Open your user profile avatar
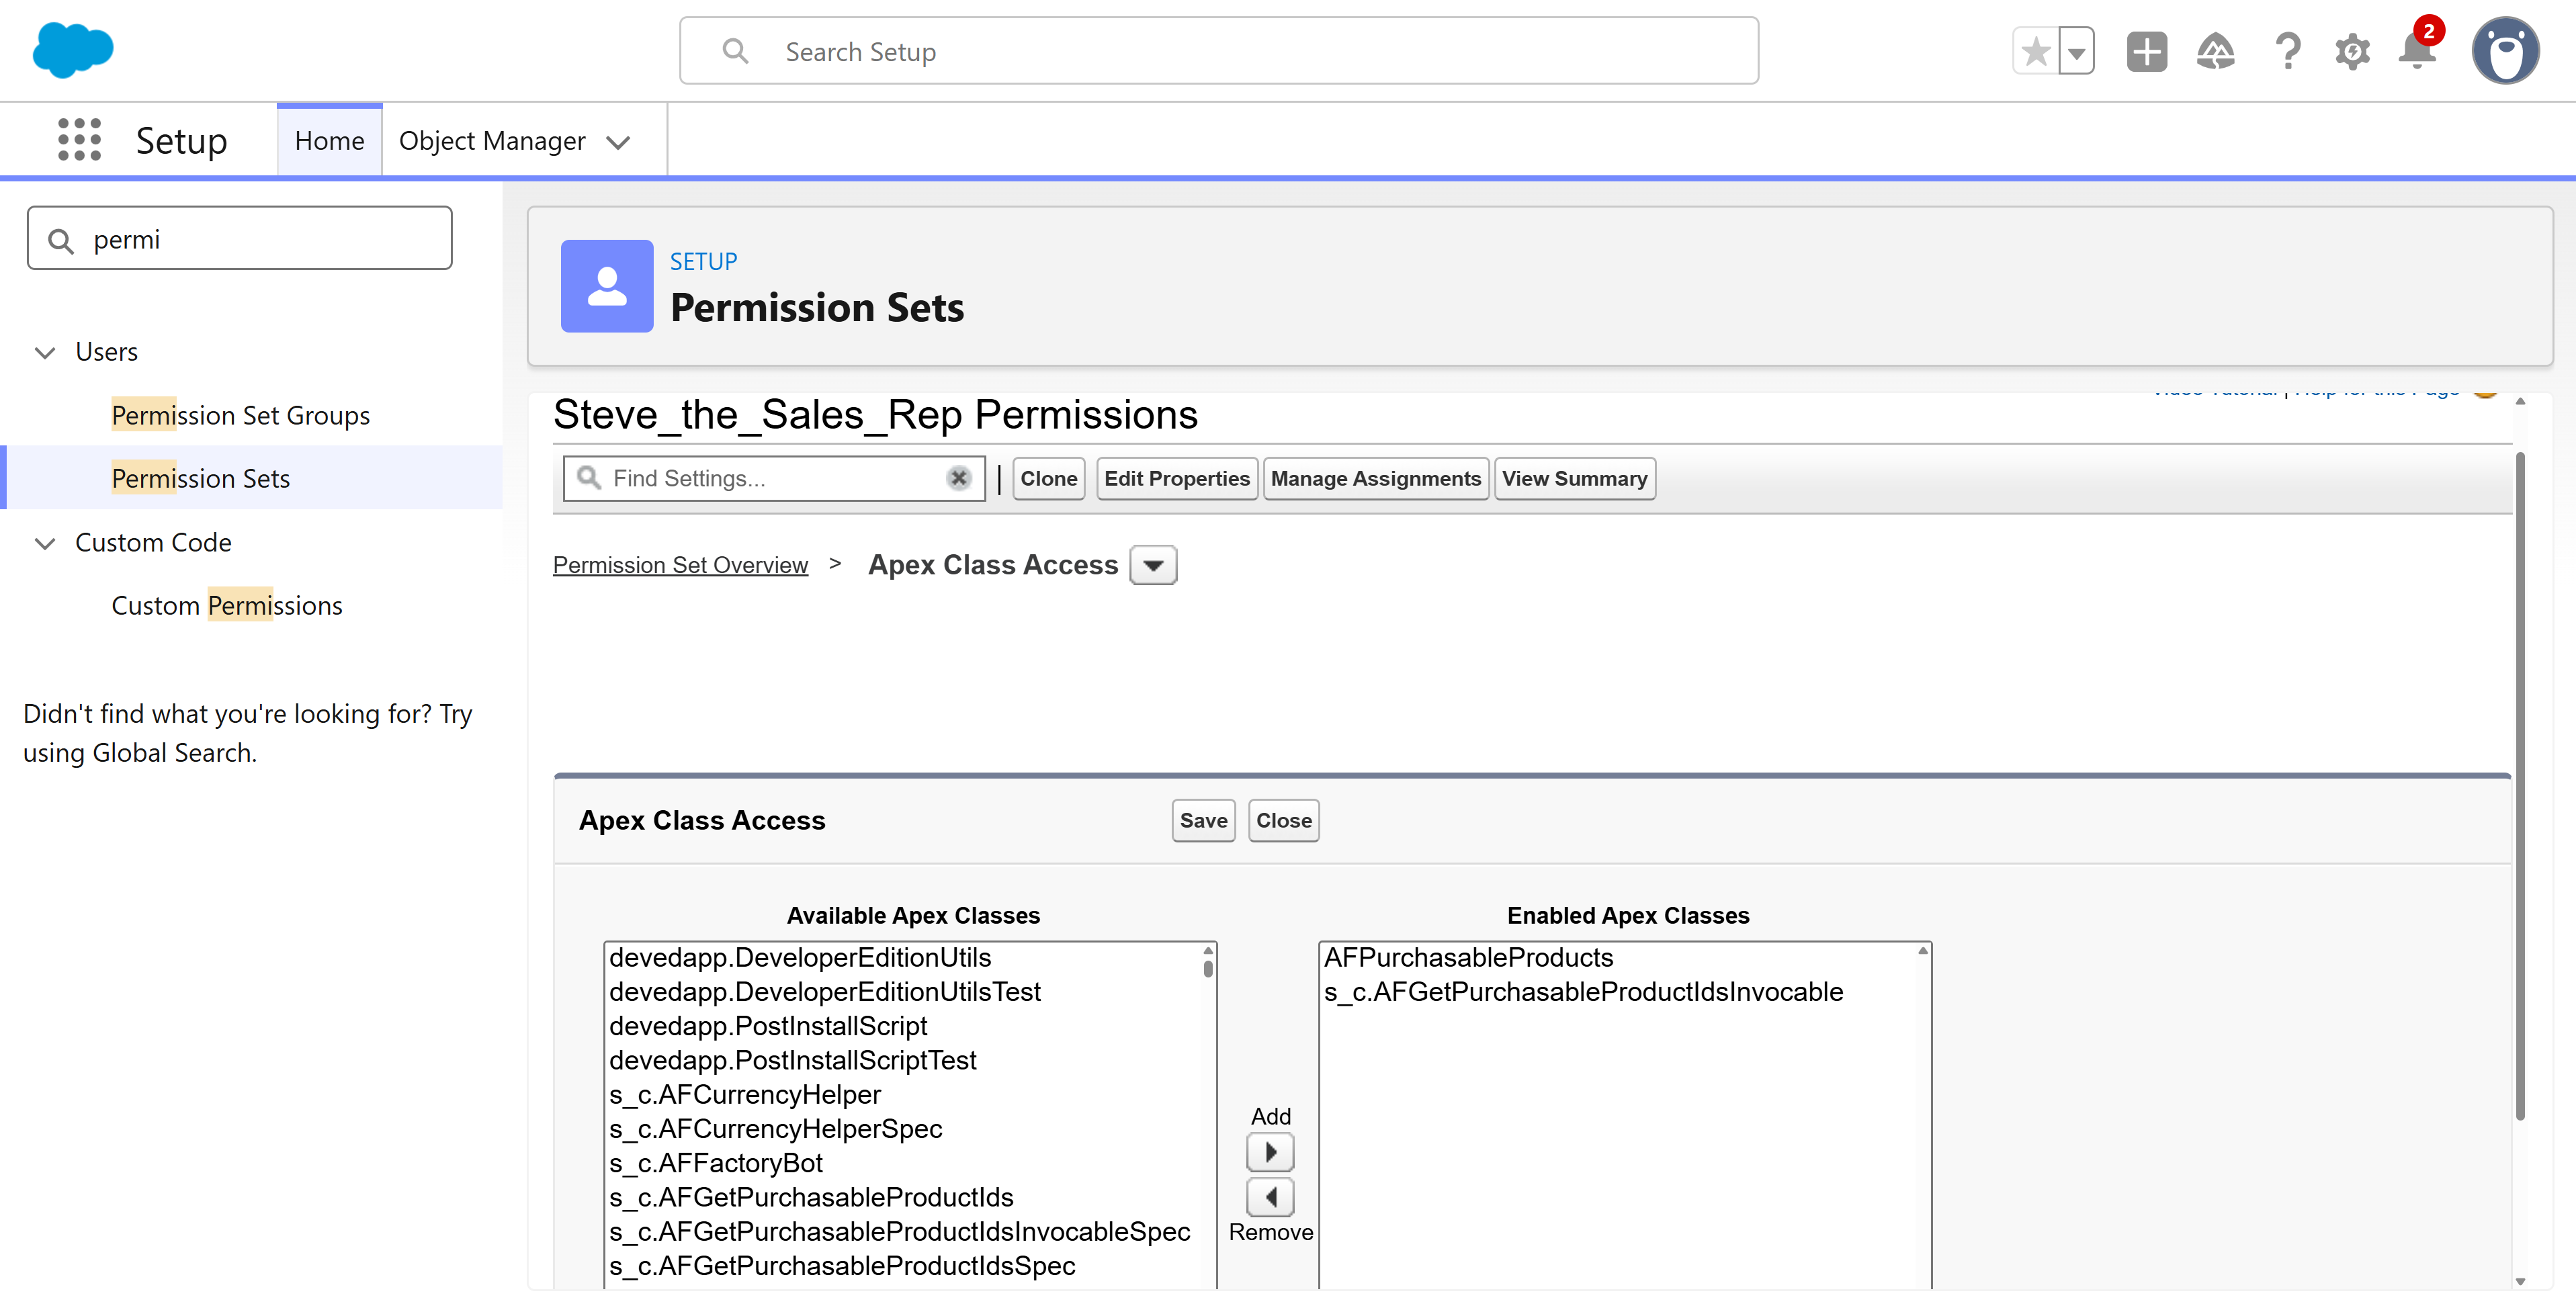Viewport: 2576px width, 1312px height. [x=2506, y=50]
